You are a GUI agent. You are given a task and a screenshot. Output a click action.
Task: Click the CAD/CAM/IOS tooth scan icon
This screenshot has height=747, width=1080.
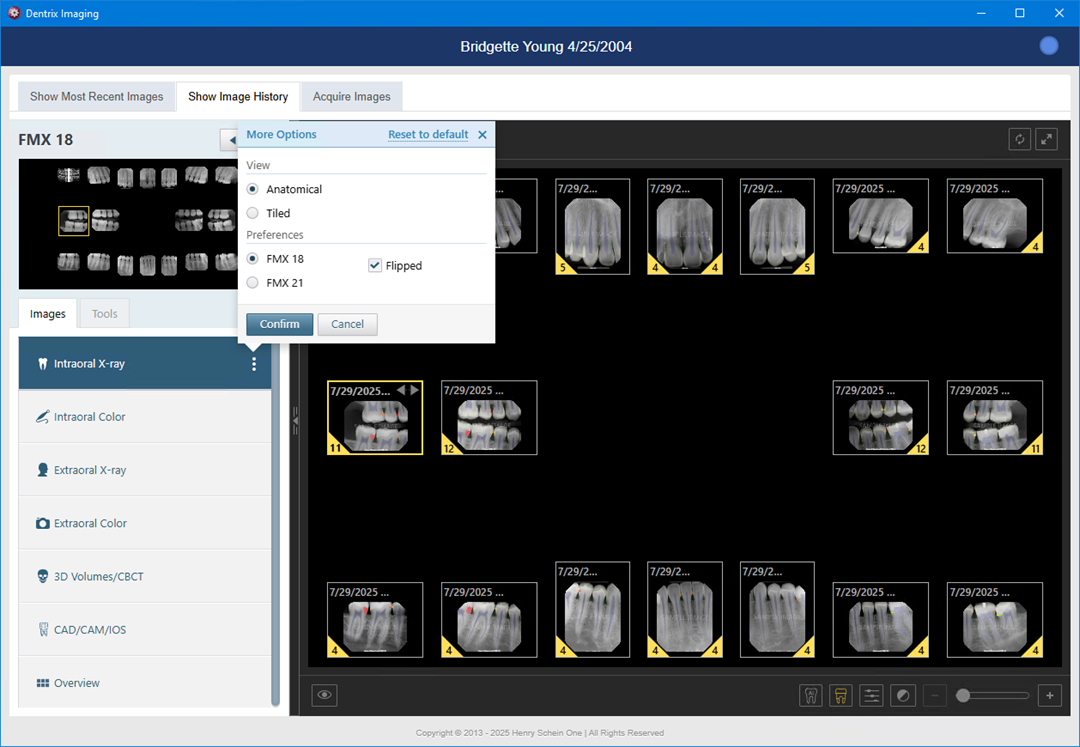click(x=43, y=629)
